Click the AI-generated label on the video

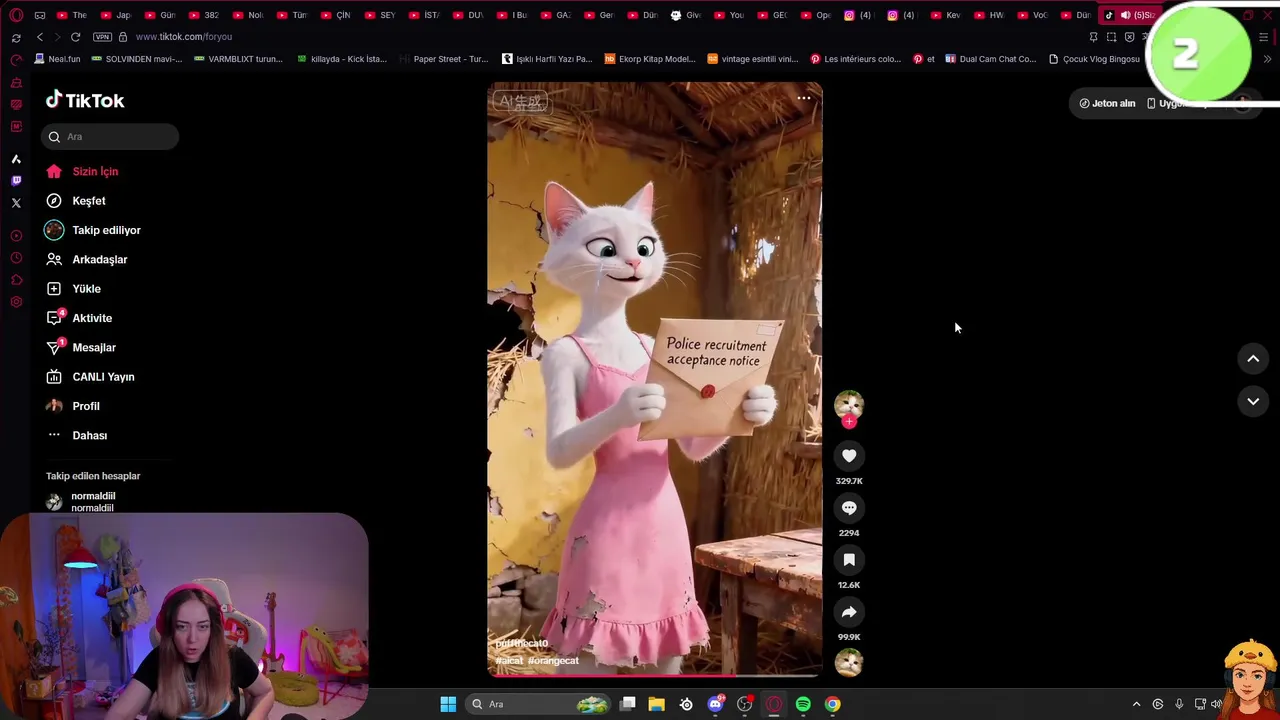pyautogui.click(x=520, y=102)
